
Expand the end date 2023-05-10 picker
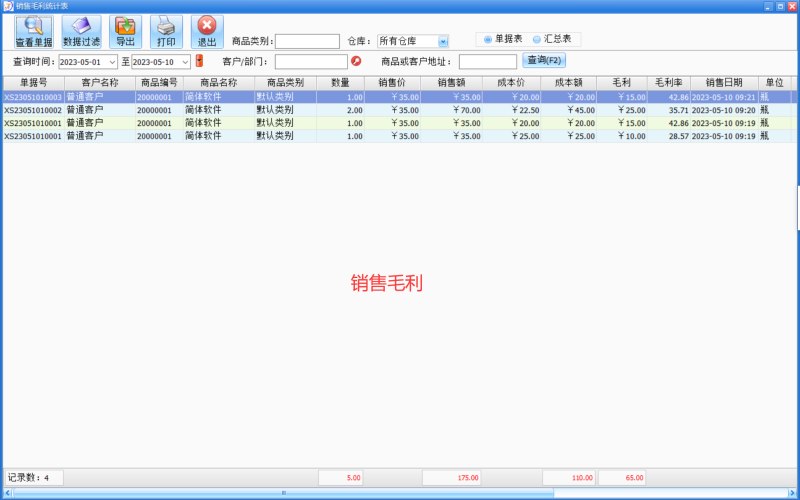pos(186,62)
